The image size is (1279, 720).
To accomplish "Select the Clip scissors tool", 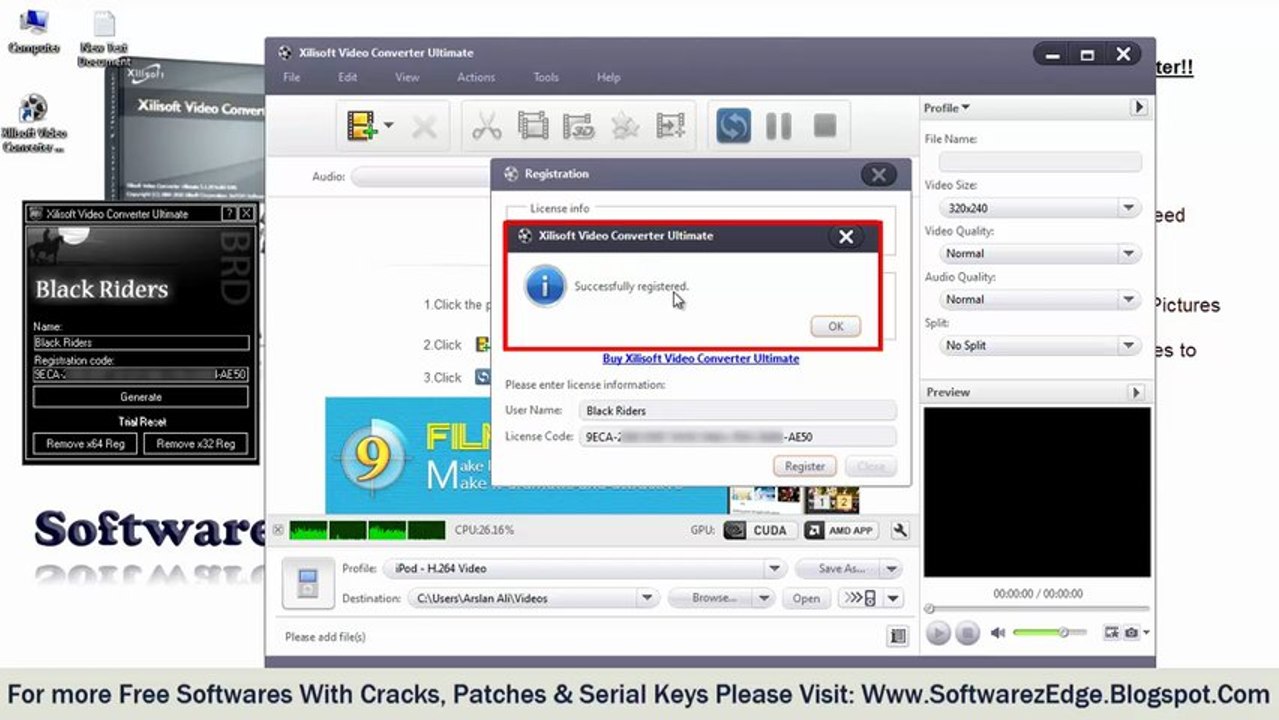I will coord(486,126).
